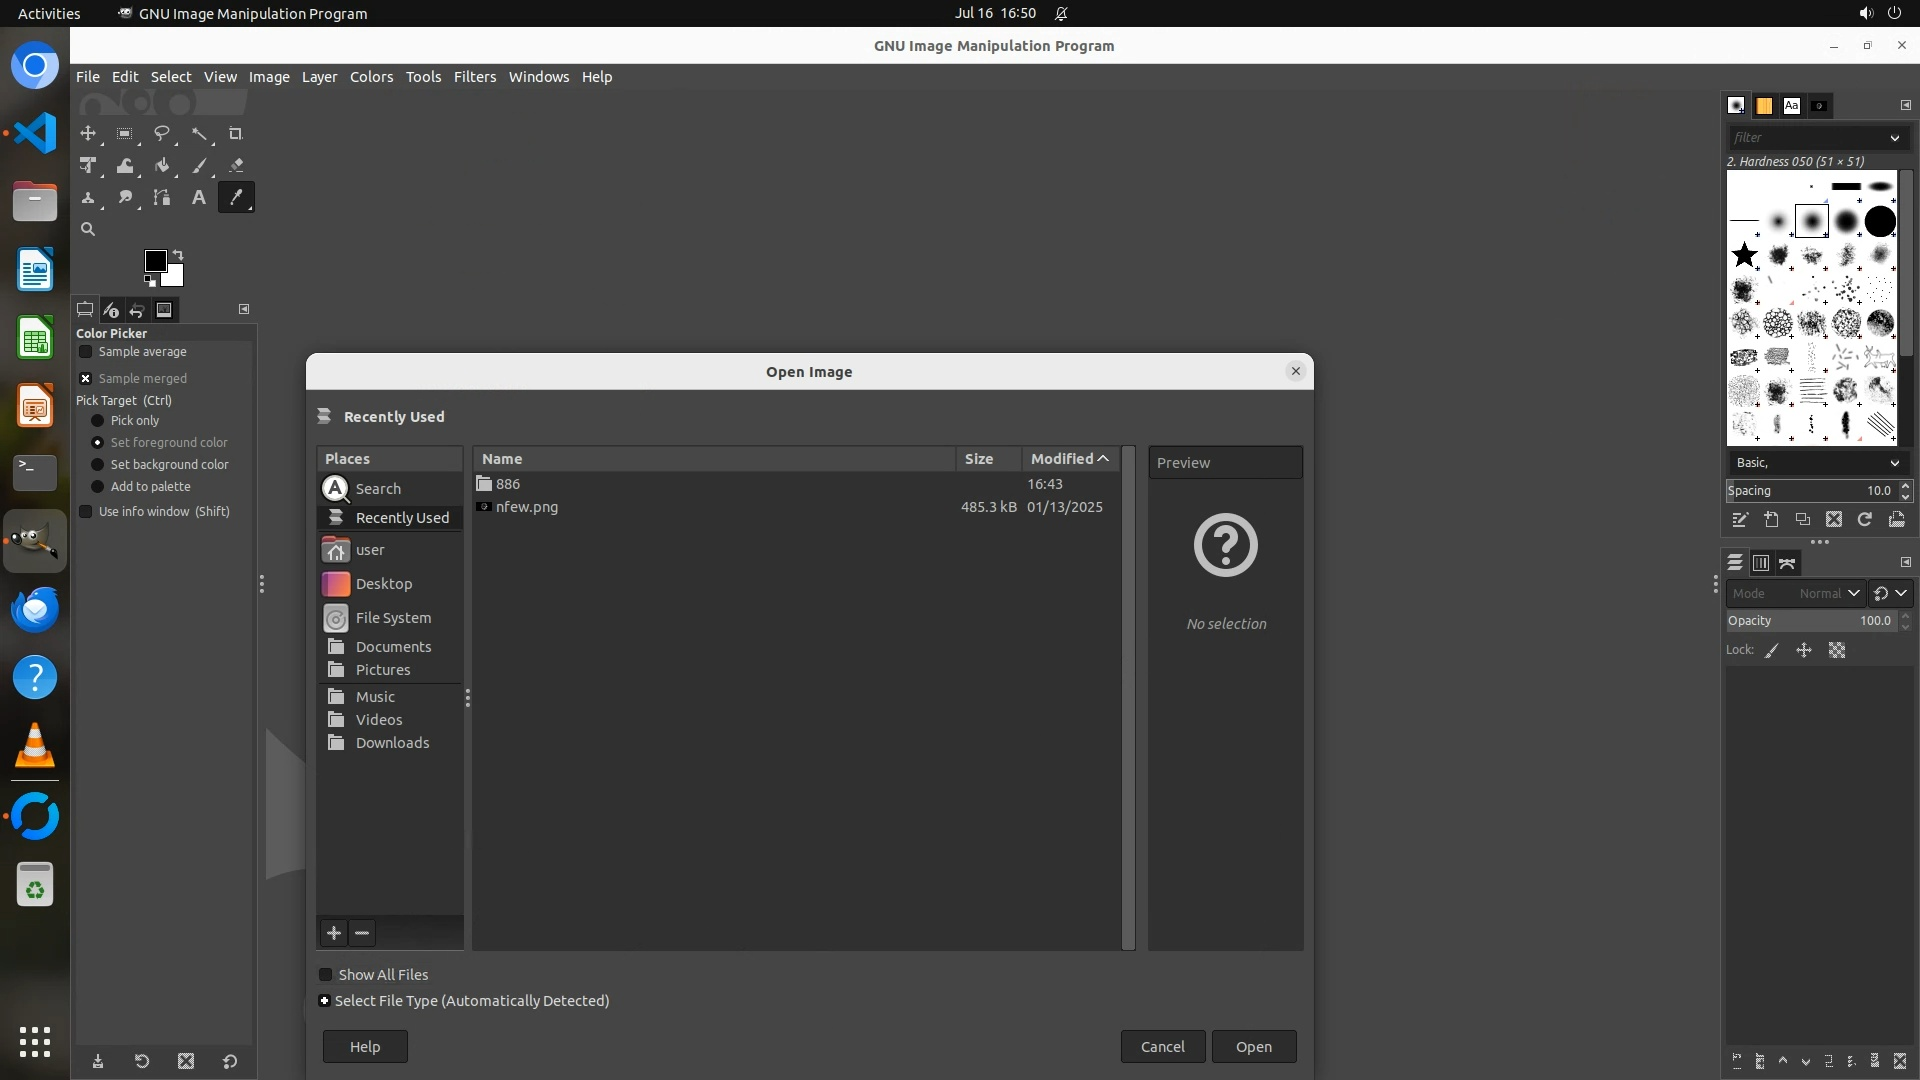Expand Select File Type section
Viewport: 1920px width, 1080px height.
324,1001
